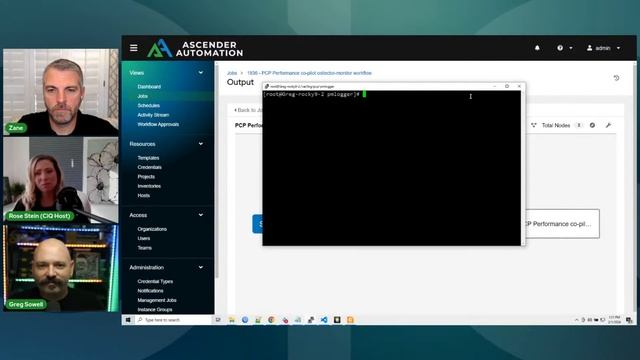The width and height of the screenshot is (640, 360).
Task: Open Credential Types in the sidebar
Action: point(155,281)
